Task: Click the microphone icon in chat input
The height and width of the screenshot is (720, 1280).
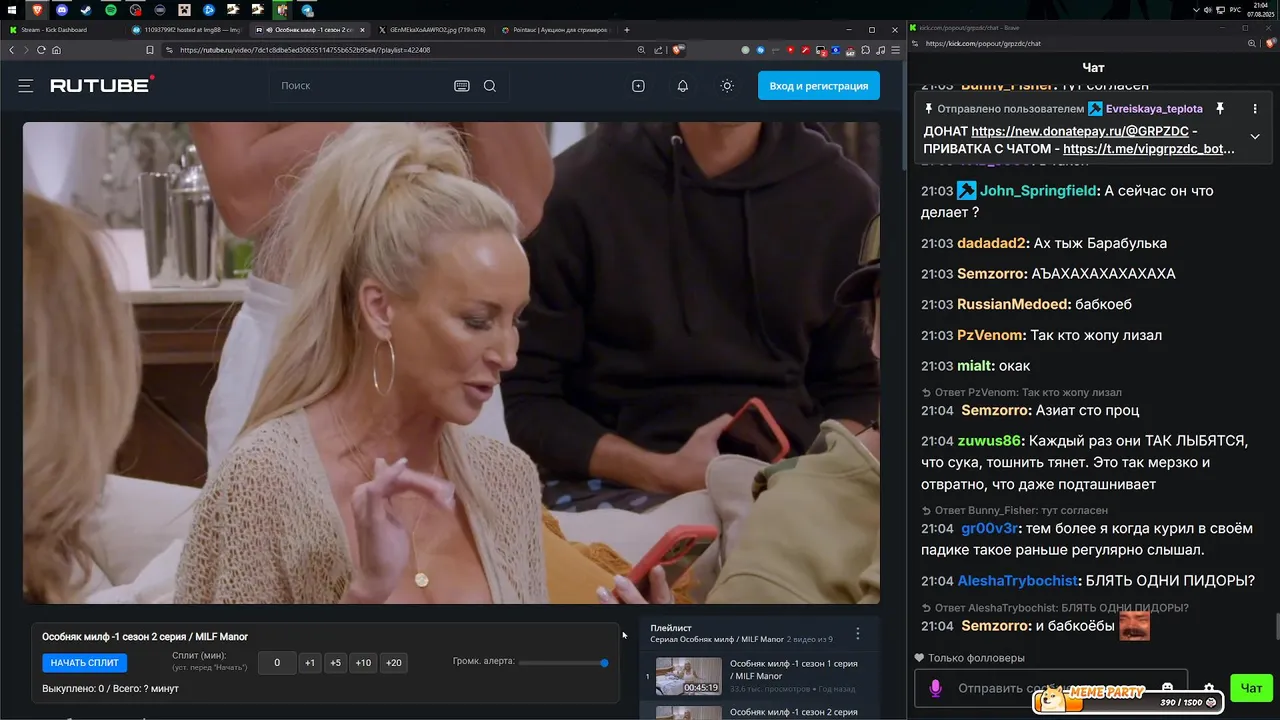Action: coord(936,688)
